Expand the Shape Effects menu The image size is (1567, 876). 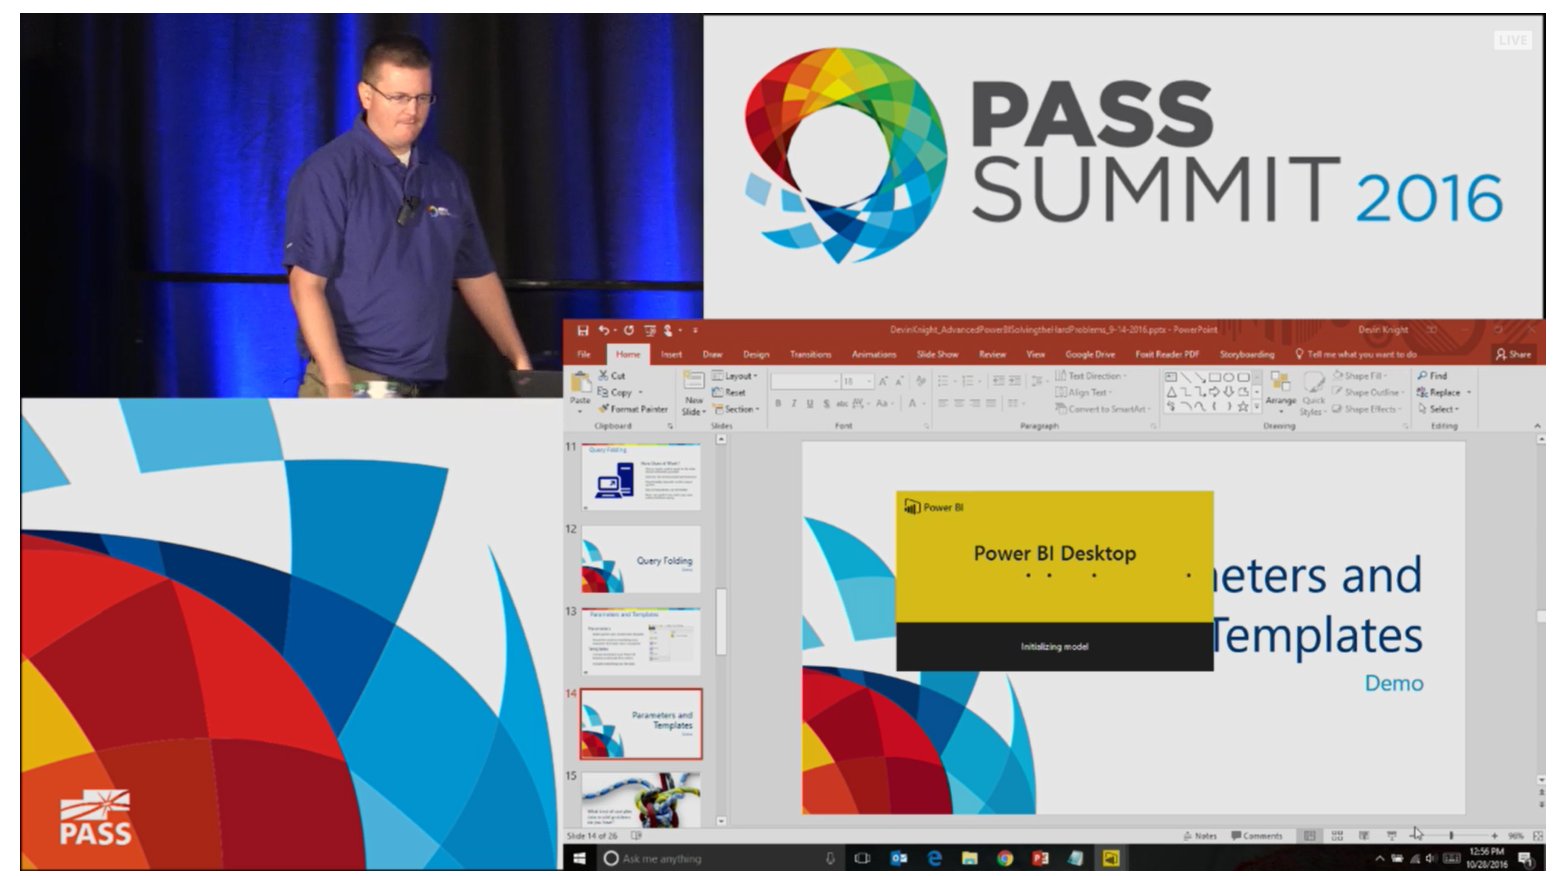coord(1367,408)
